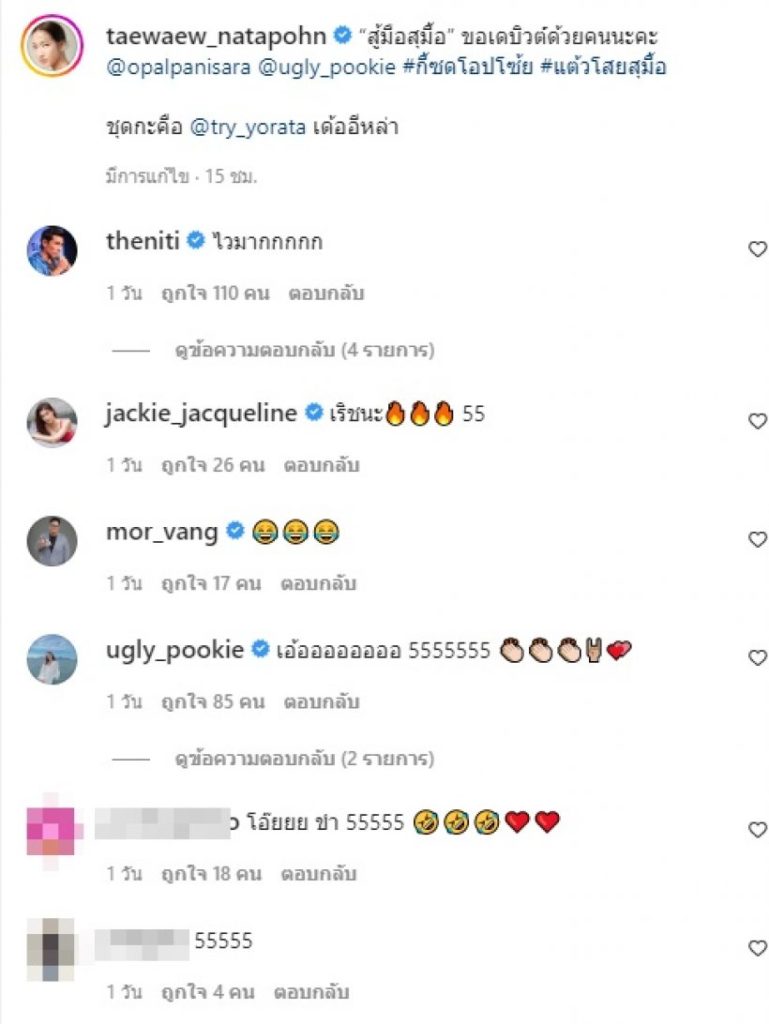Like mor_vang's comment with the heart icon
769x1024 pixels.
(x=757, y=539)
